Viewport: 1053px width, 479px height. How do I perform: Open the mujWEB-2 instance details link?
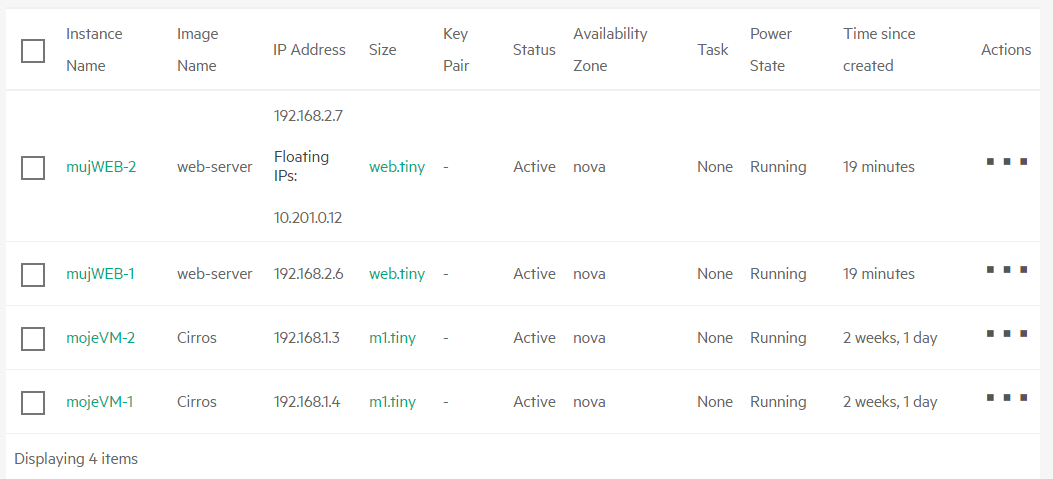[101, 167]
